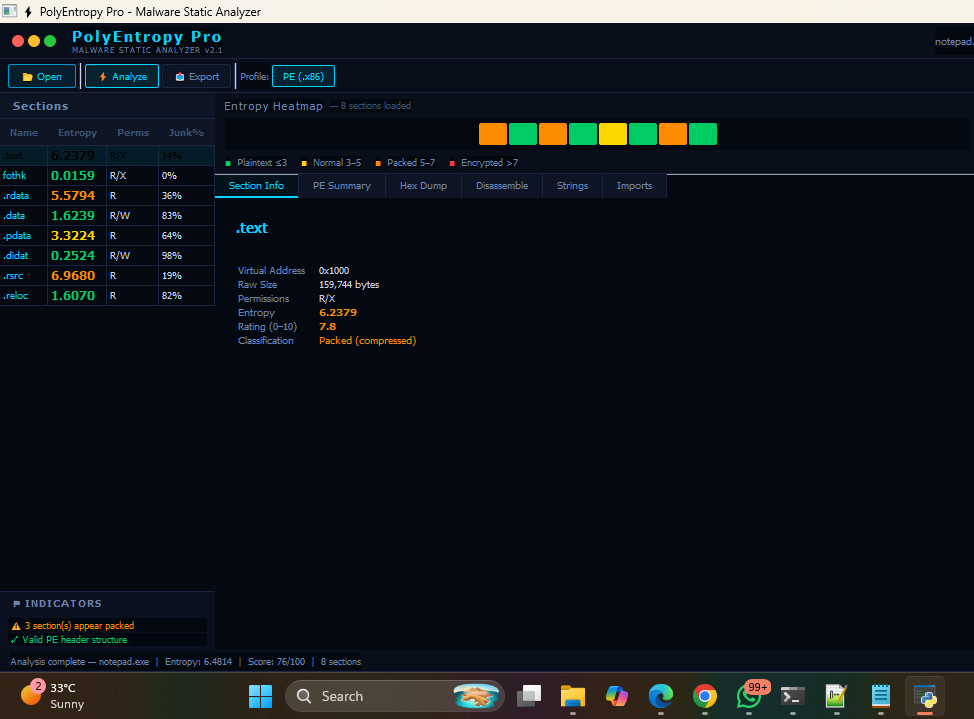
Task: Click the green Normal 3–5 legend swatch
Action: coord(305,162)
